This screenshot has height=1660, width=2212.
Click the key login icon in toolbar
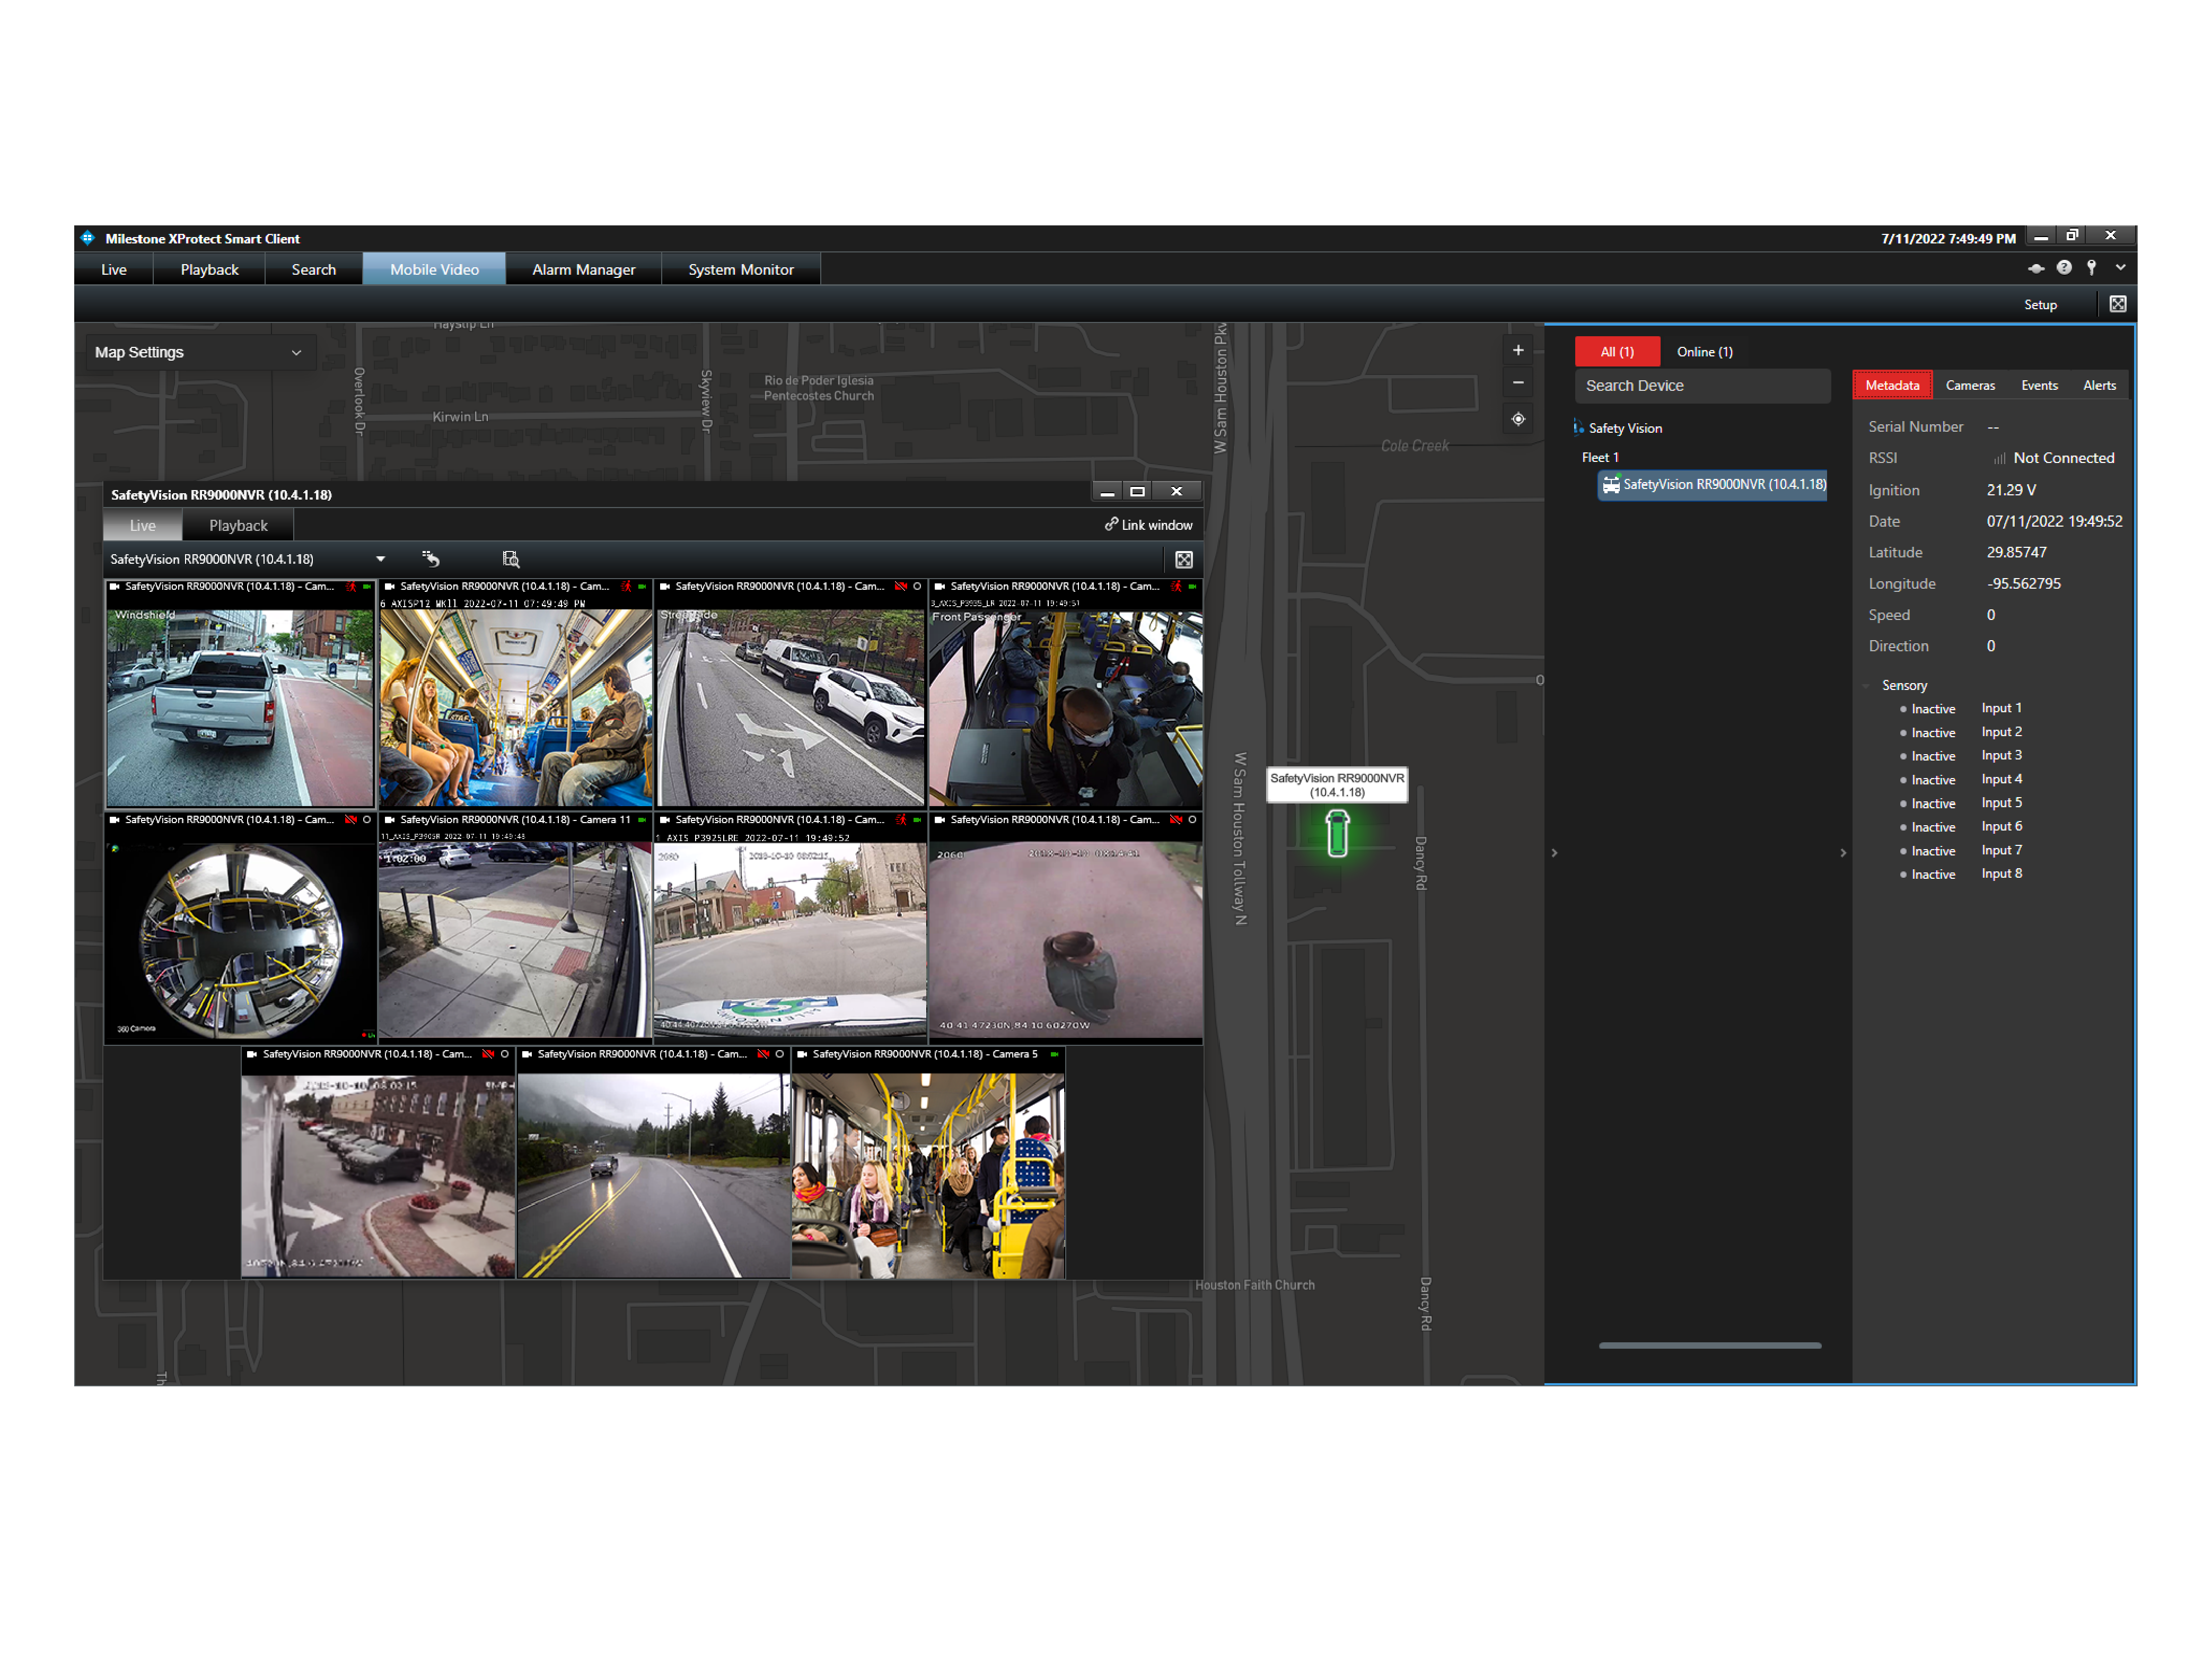(x=2091, y=268)
